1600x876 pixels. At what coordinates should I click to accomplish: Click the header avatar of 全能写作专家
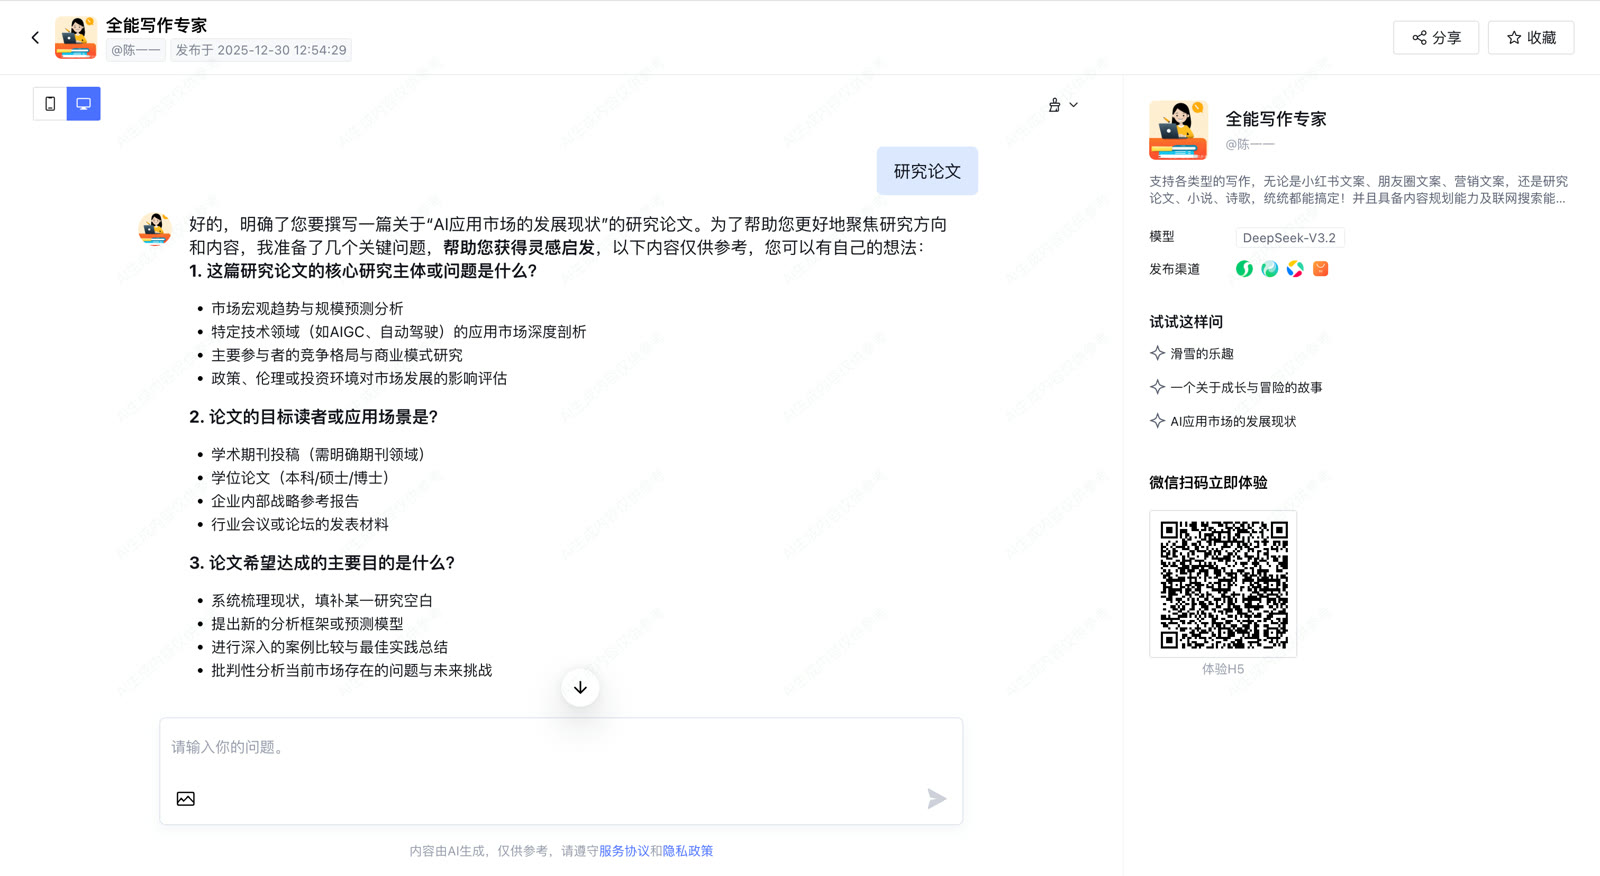[x=76, y=38]
